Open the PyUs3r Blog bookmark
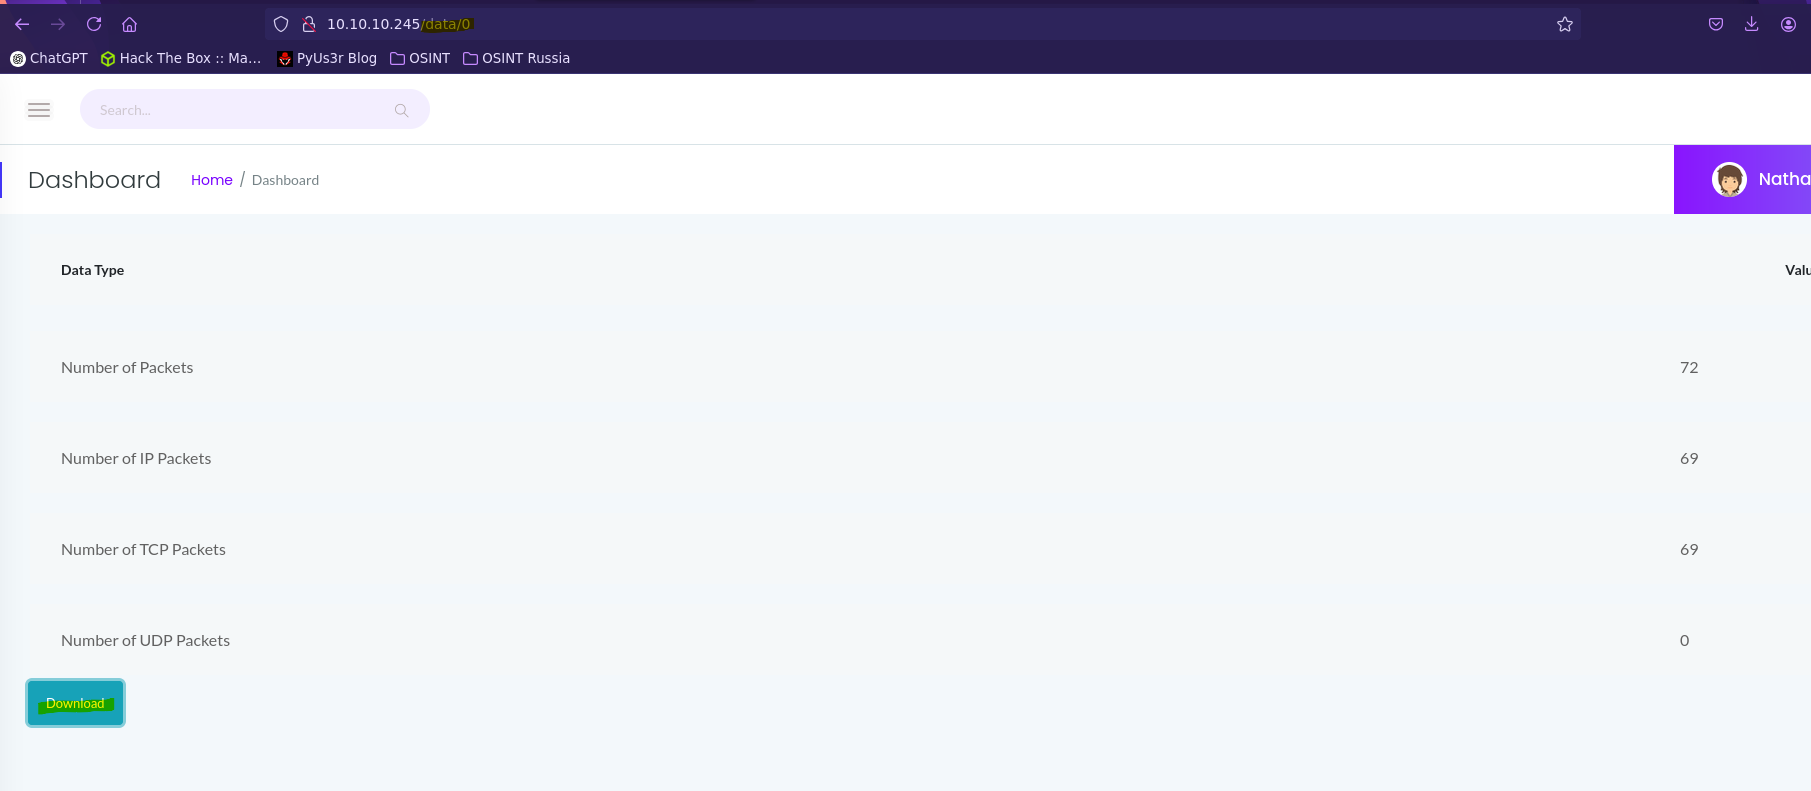This screenshot has height=791, width=1811. point(327,58)
